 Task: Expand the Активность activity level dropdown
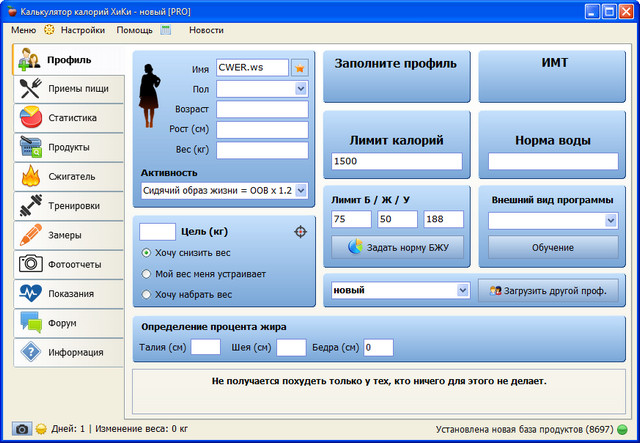pos(301,189)
